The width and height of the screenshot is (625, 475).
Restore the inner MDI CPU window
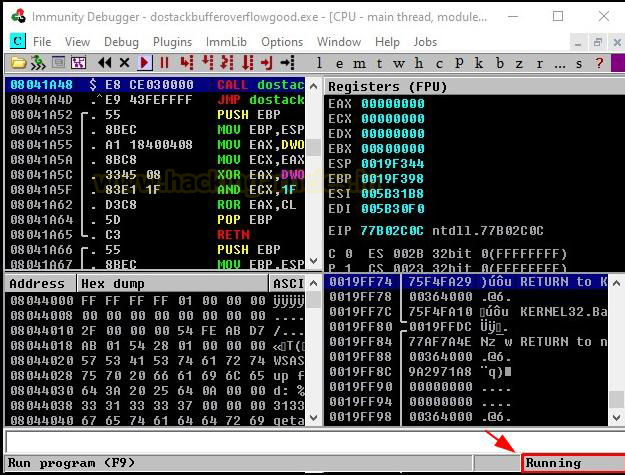coord(597,42)
